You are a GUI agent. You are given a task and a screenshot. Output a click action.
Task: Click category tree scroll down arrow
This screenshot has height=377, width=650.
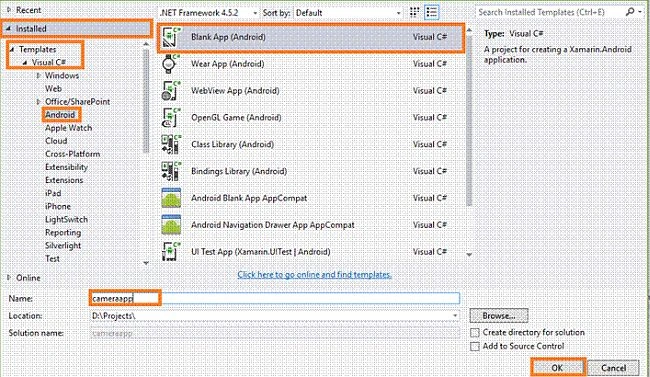[x=146, y=263]
